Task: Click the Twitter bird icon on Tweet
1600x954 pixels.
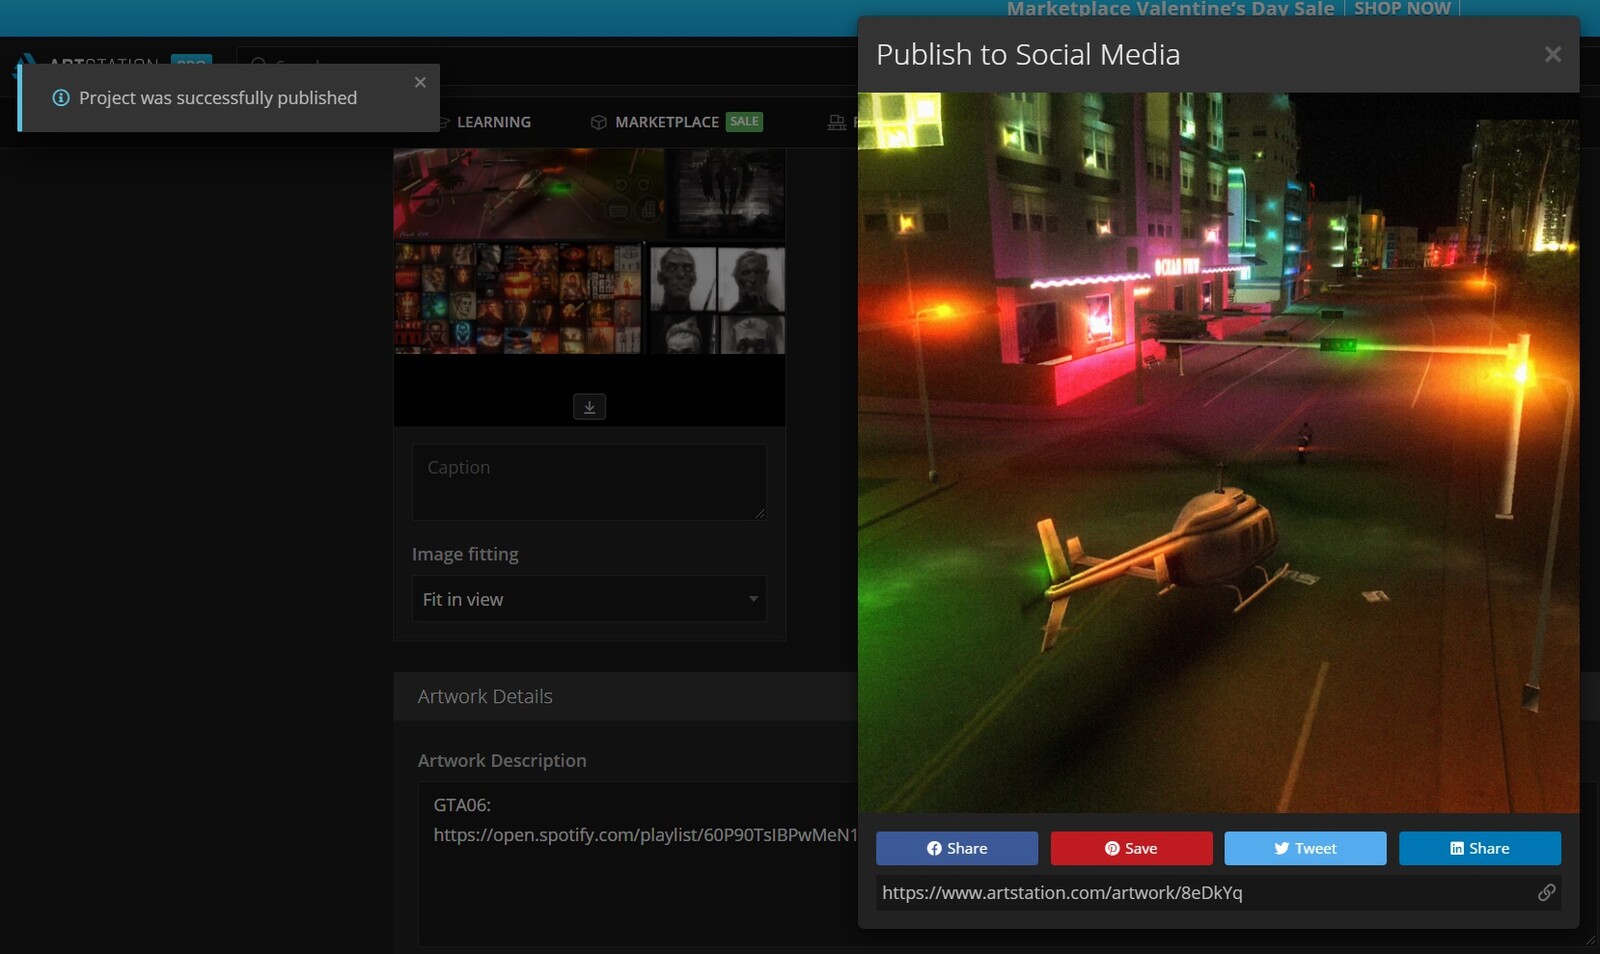Action: [1281, 848]
